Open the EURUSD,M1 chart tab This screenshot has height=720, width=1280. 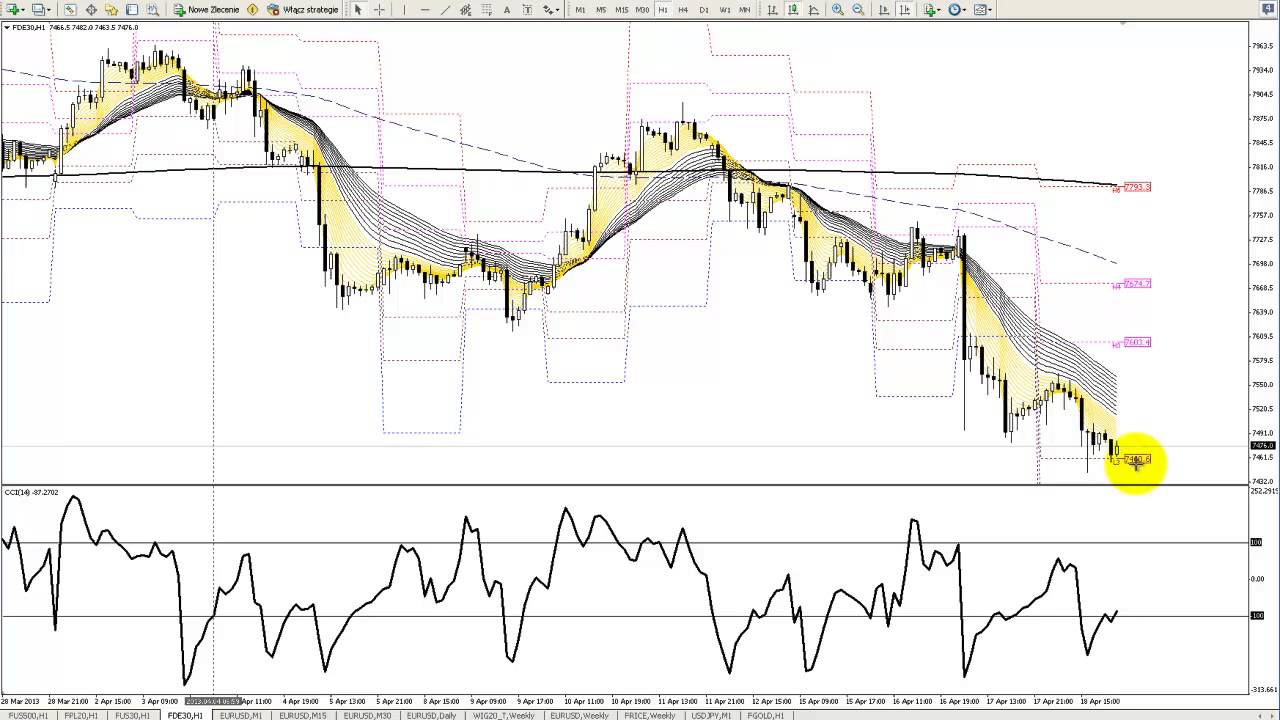(x=241, y=715)
